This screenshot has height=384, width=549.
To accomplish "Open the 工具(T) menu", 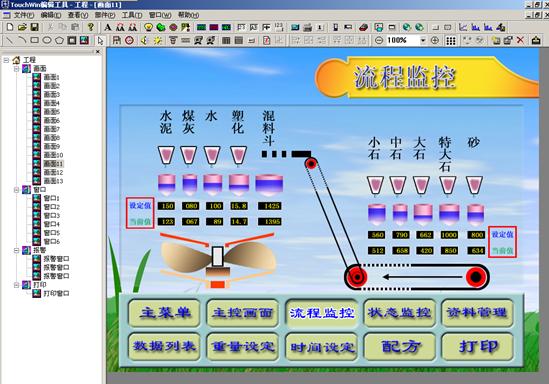I will (x=132, y=15).
